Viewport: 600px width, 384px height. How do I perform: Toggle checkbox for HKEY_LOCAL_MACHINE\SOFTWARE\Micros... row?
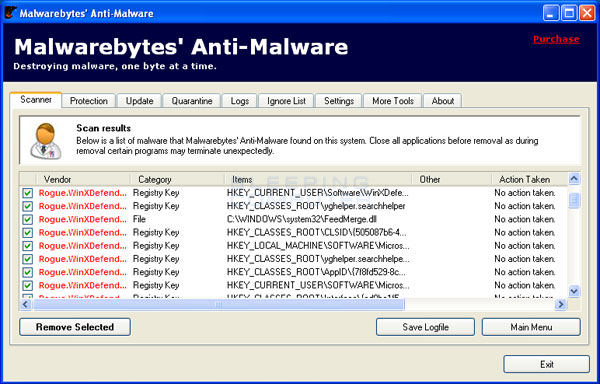point(27,246)
